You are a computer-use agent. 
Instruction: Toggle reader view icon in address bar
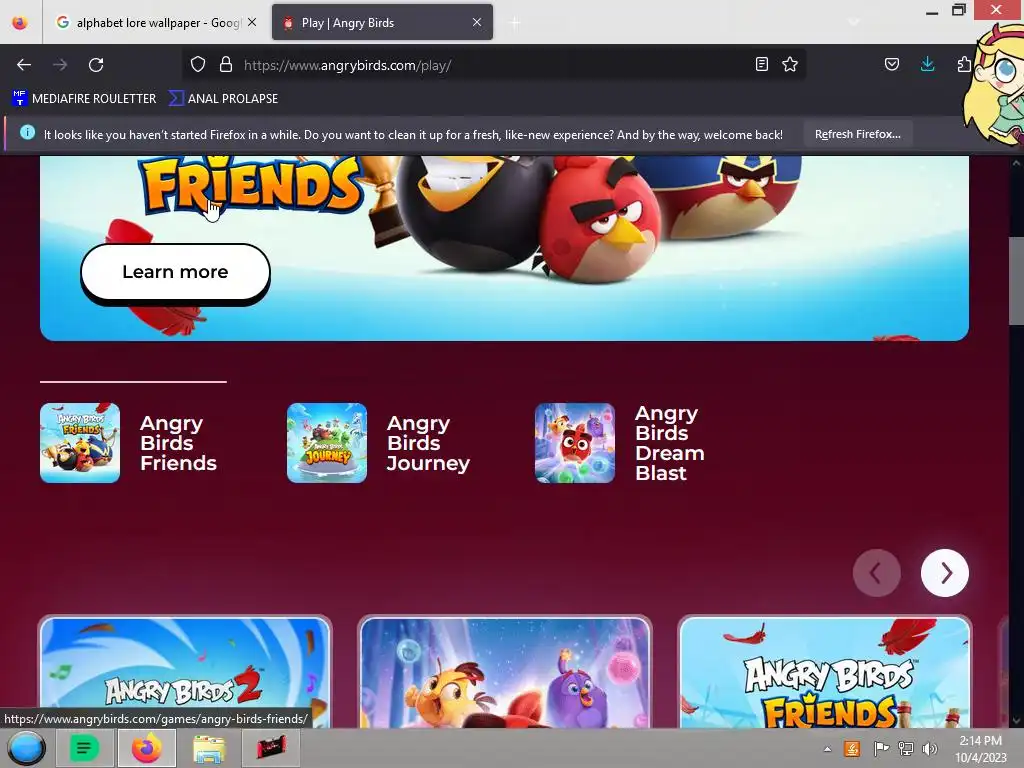click(x=761, y=64)
